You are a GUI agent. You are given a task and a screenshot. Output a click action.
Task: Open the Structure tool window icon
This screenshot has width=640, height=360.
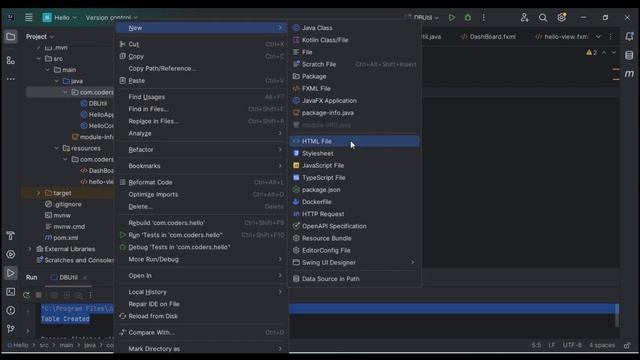click(11, 60)
